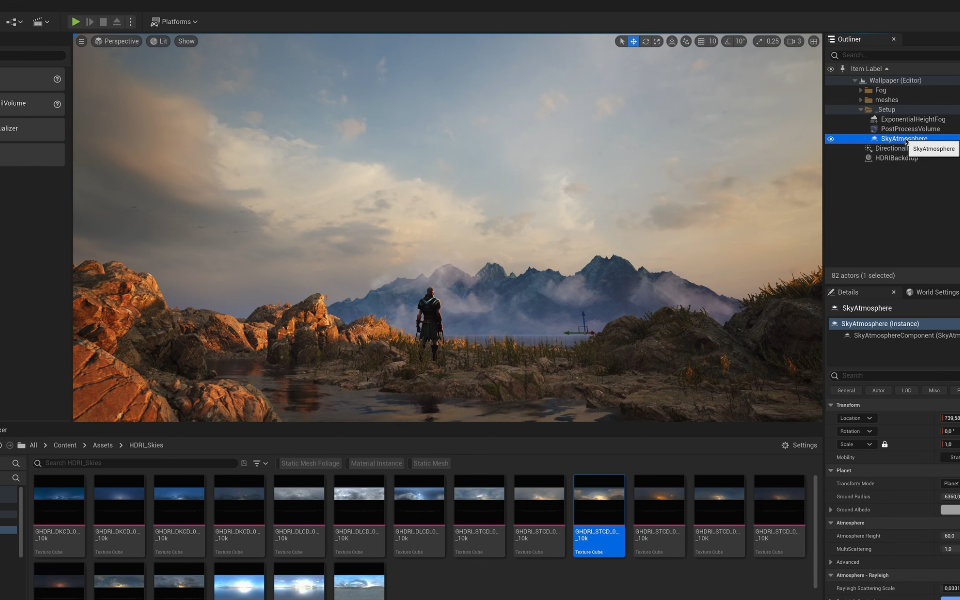Screen dimensions: 960x600
Task: Expand the Ground Albedo property
Action: coord(831,510)
